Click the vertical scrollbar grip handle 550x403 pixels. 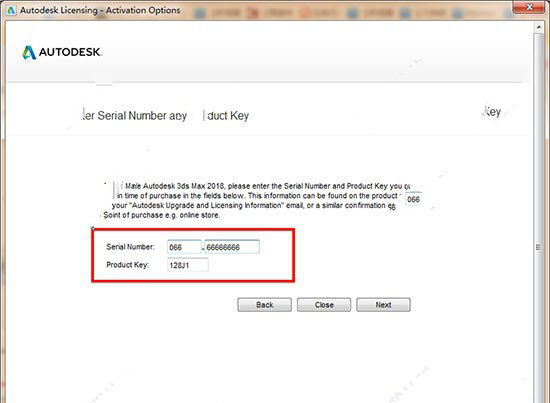[538, 247]
